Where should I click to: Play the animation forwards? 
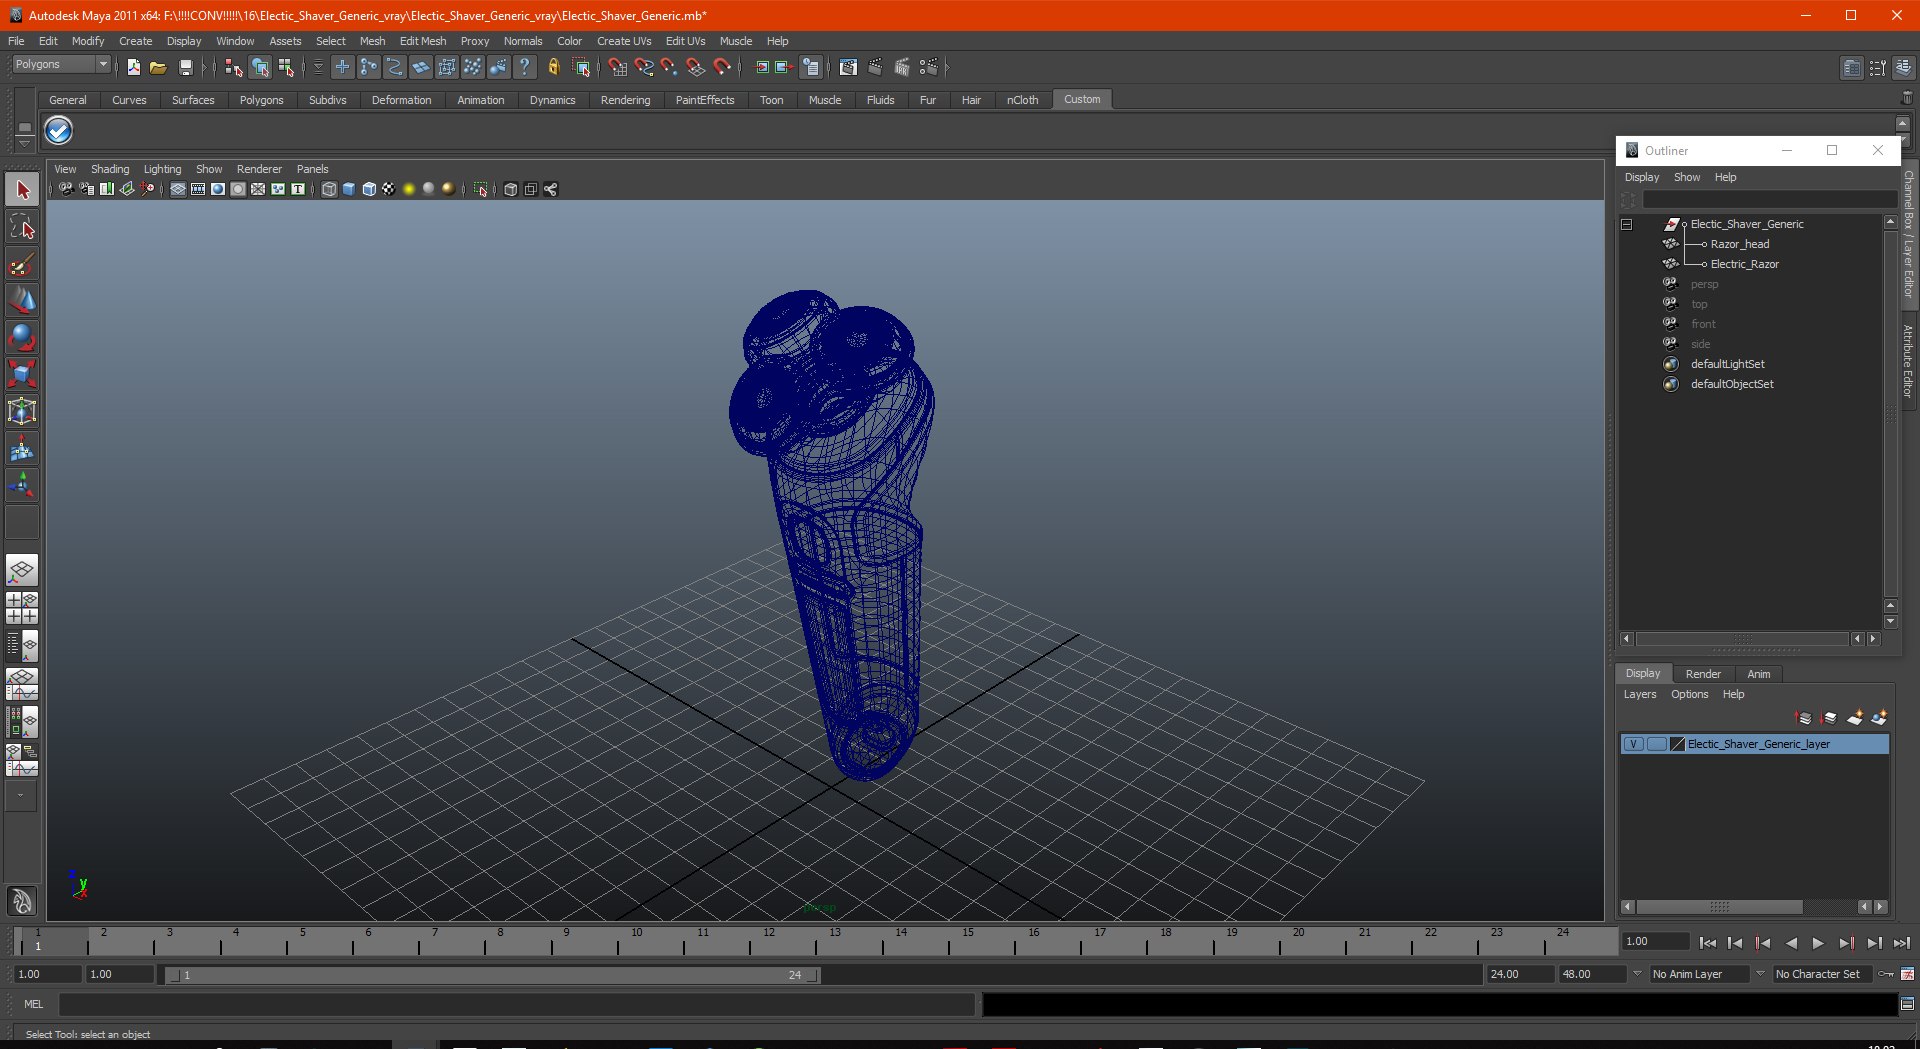(1818, 942)
